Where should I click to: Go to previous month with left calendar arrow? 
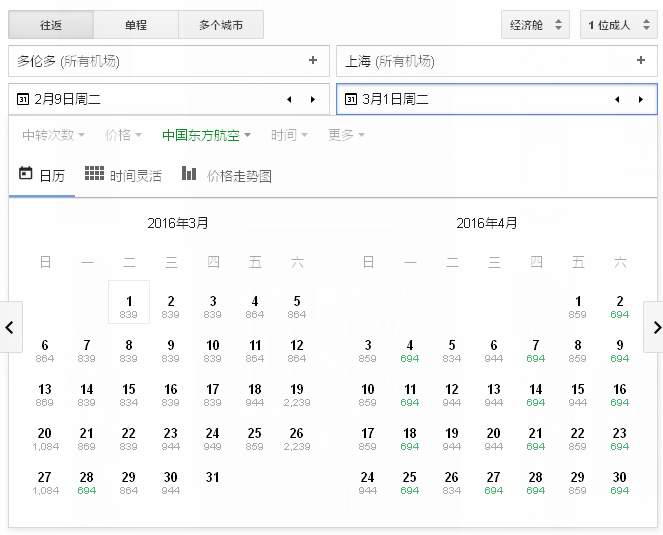click(x=10, y=327)
